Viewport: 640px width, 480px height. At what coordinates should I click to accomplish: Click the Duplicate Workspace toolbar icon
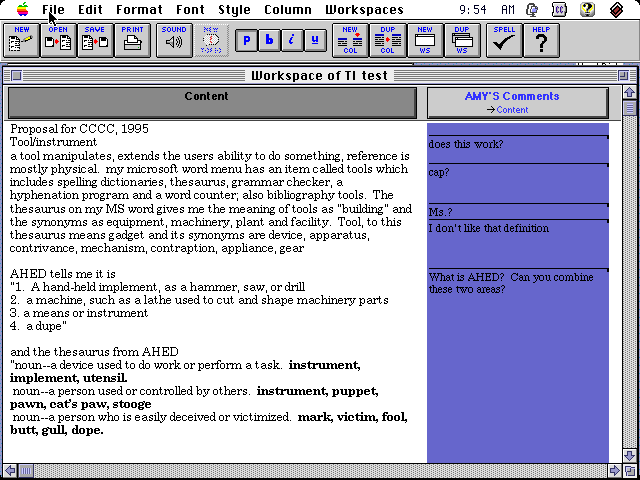point(462,40)
